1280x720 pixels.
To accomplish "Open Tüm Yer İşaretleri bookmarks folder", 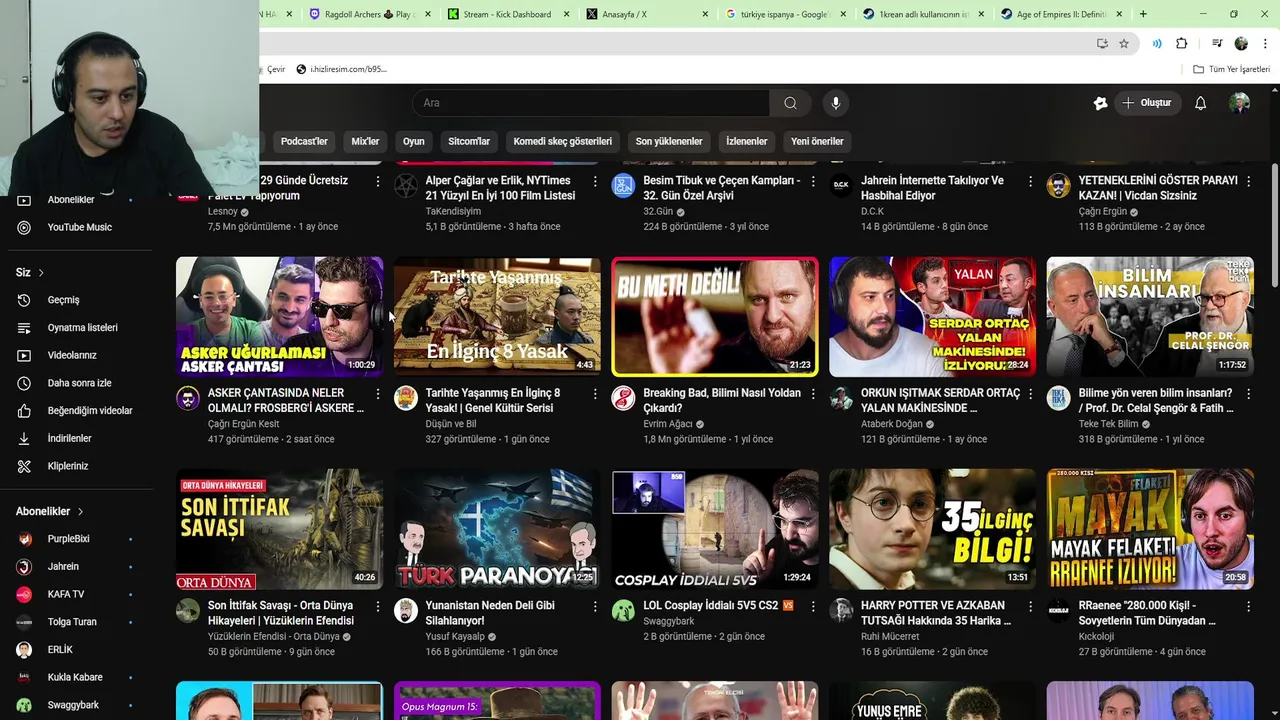I will (1232, 69).
